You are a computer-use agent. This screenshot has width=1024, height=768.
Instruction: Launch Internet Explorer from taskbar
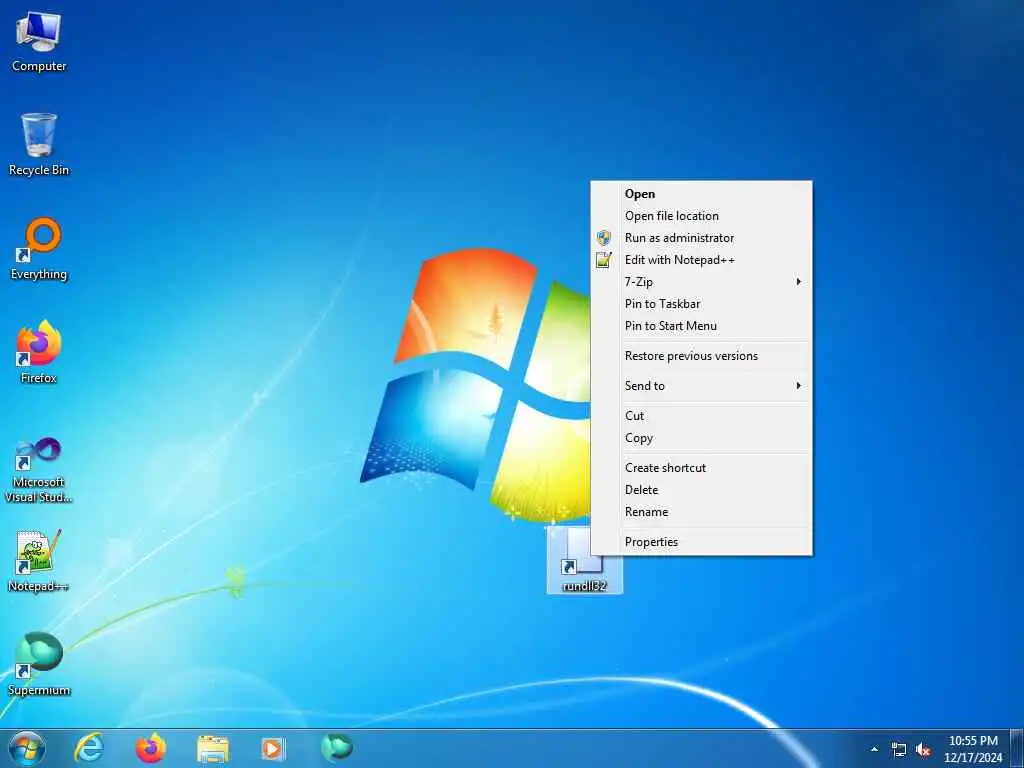pos(89,748)
